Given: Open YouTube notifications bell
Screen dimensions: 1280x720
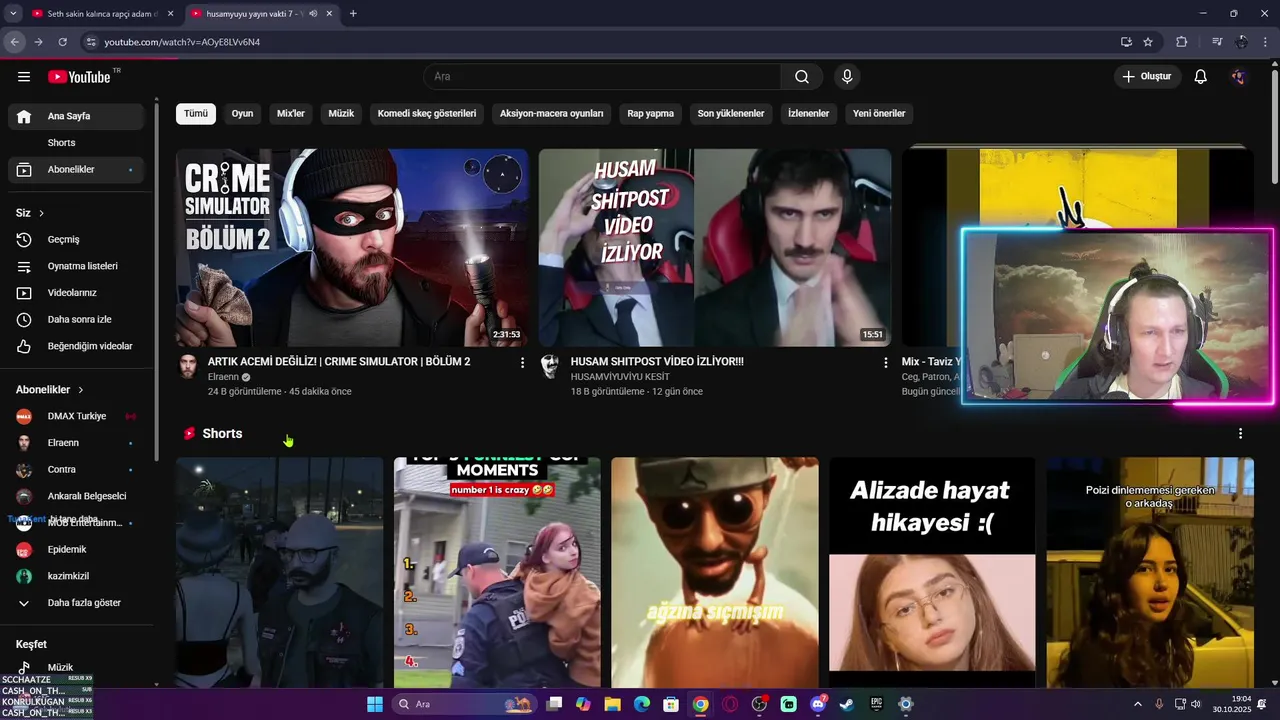Looking at the screenshot, I should (x=1201, y=77).
